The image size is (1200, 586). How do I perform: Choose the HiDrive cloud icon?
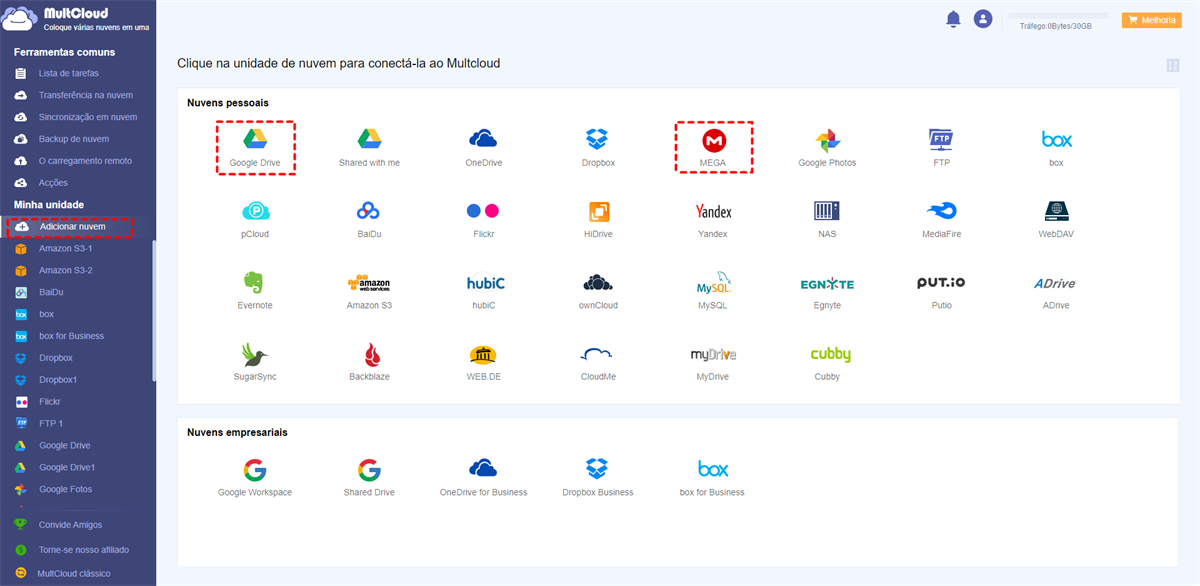click(x=598, y=211)
